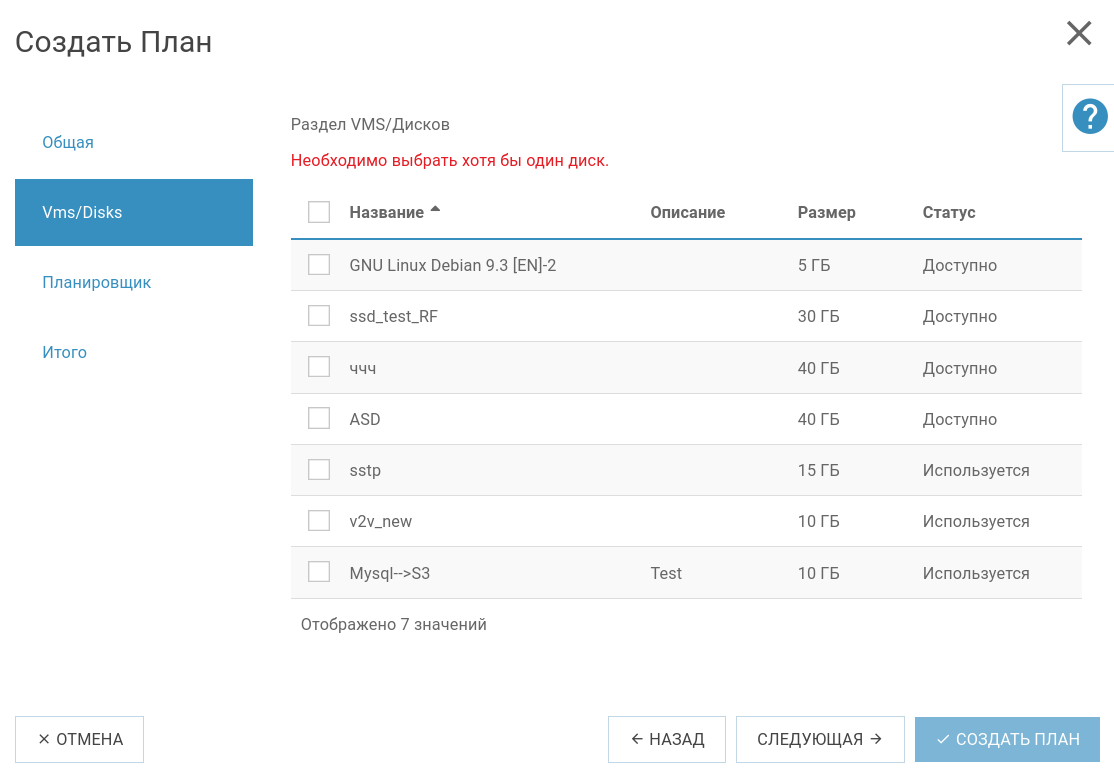Switch to the Общая tab
The image size is (1114, 778).
pyautogui.click(x=68, y=142)
